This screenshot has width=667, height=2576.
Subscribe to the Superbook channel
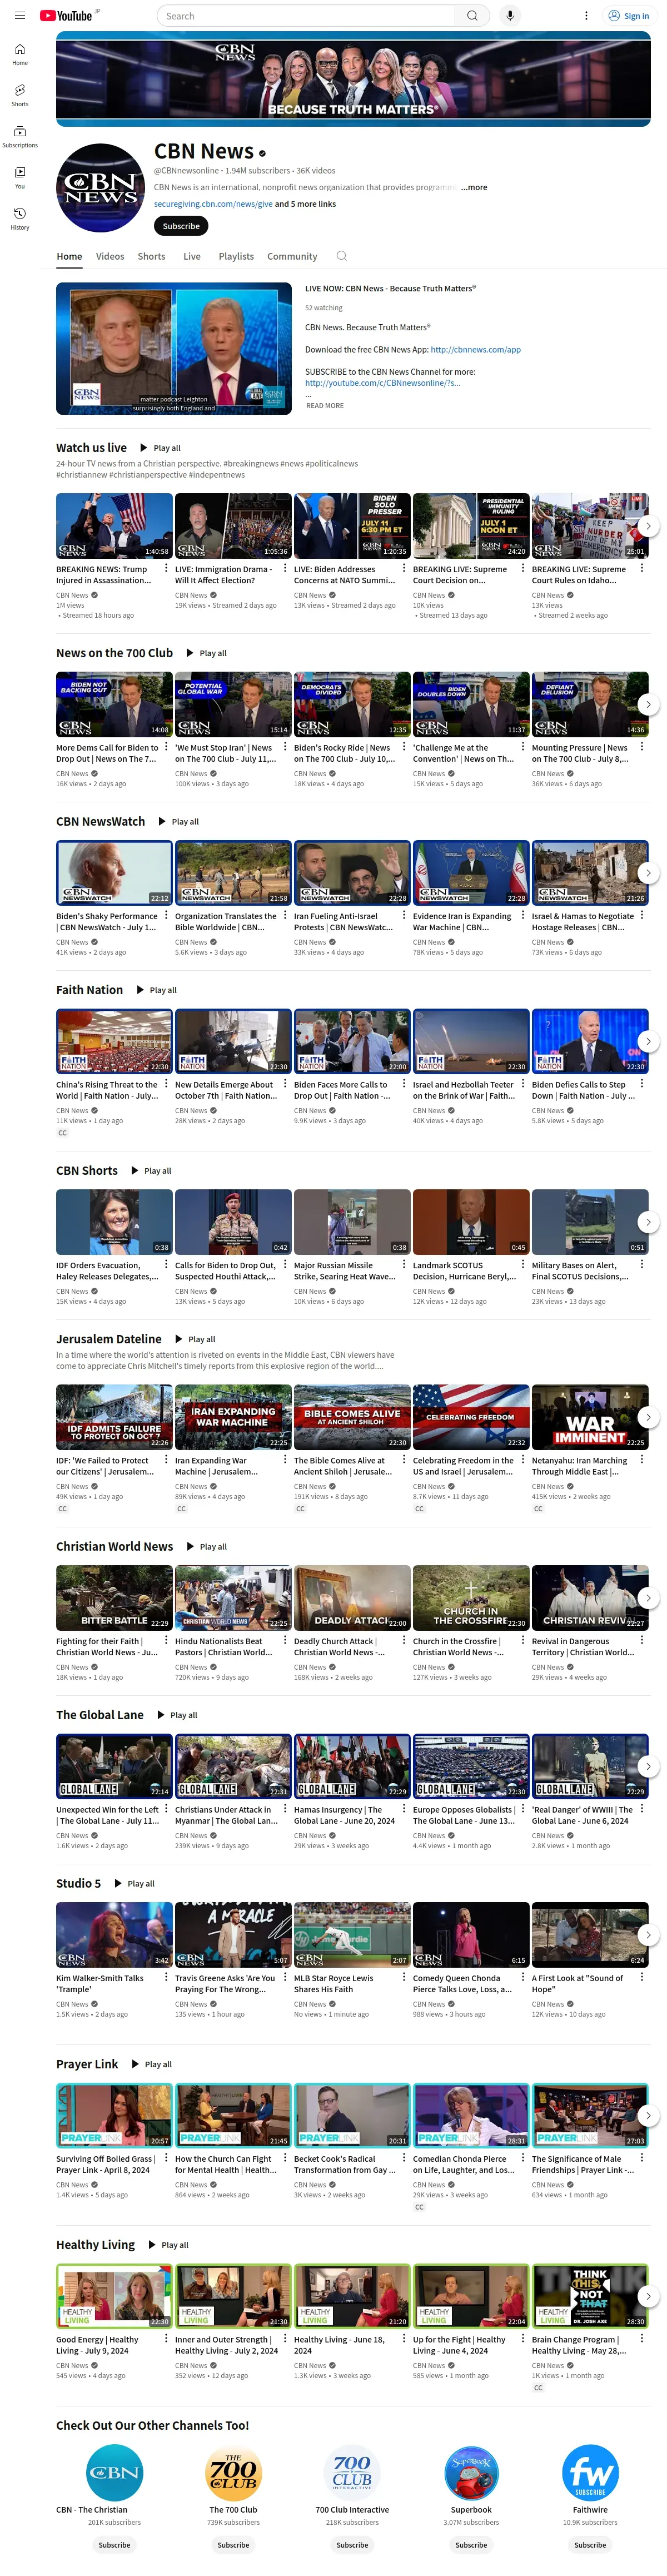(x=471, y=2545)
